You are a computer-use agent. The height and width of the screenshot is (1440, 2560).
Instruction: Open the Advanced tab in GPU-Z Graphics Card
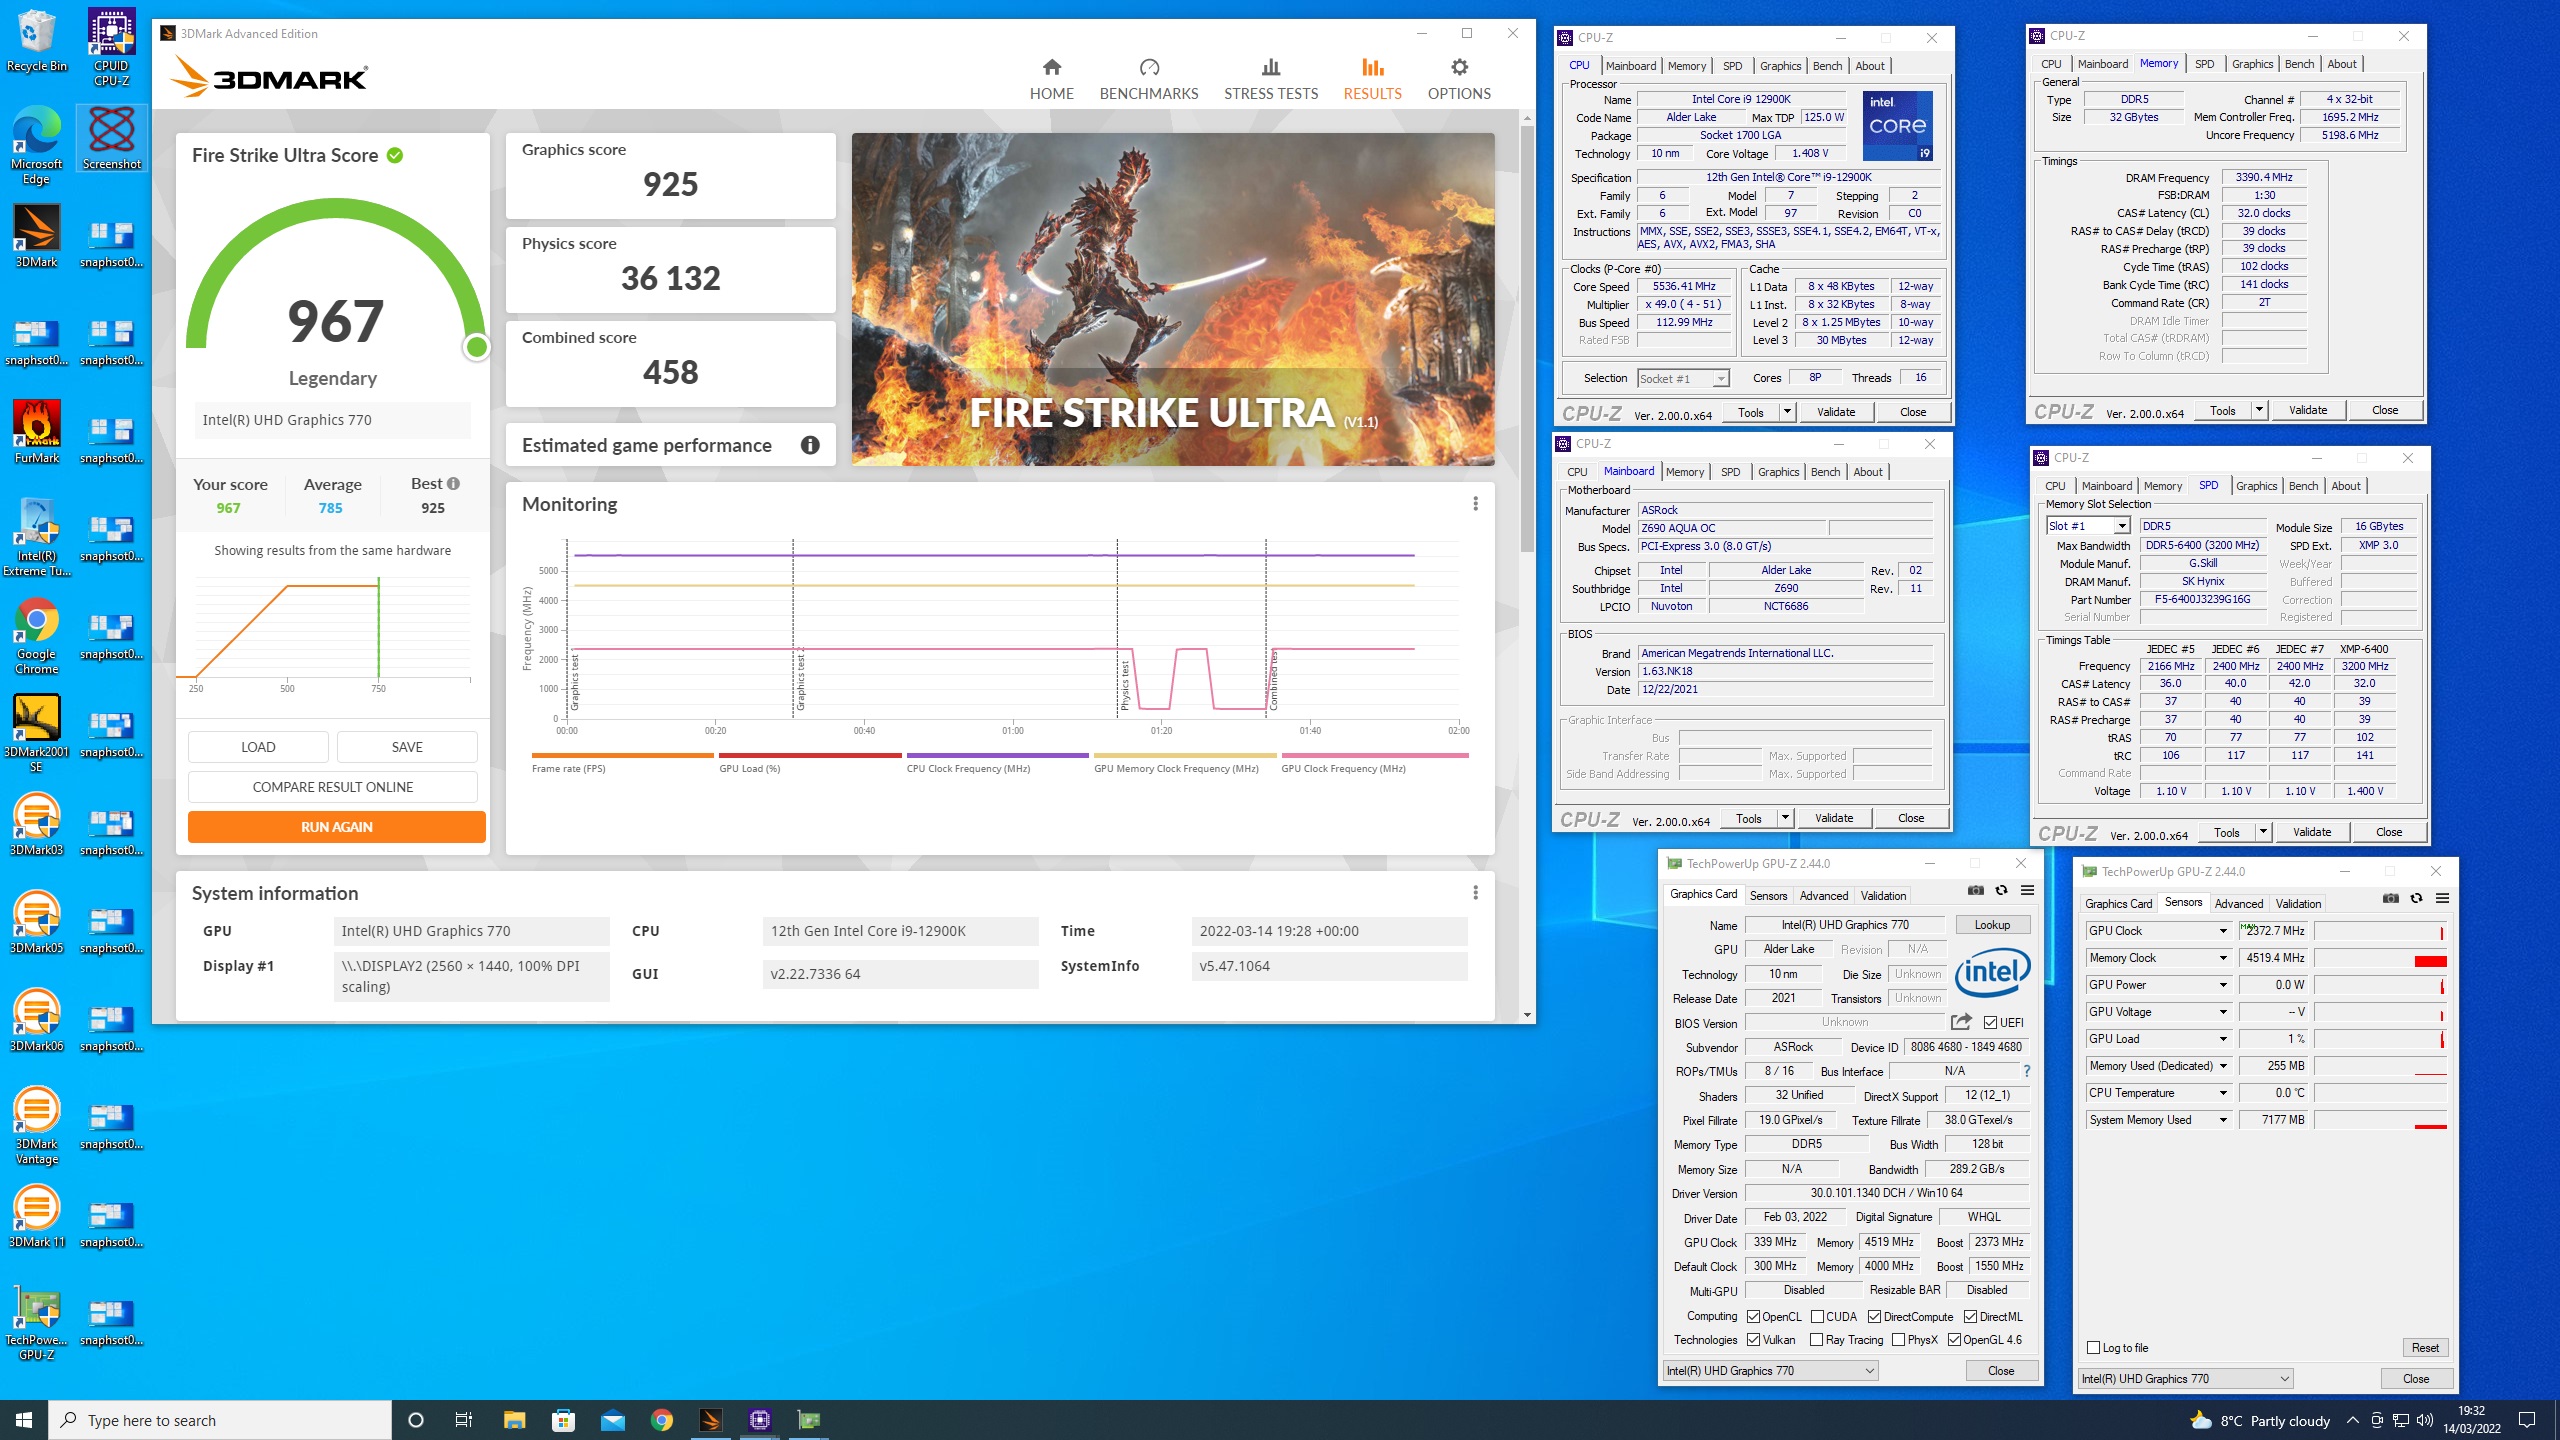[1823, 896]
